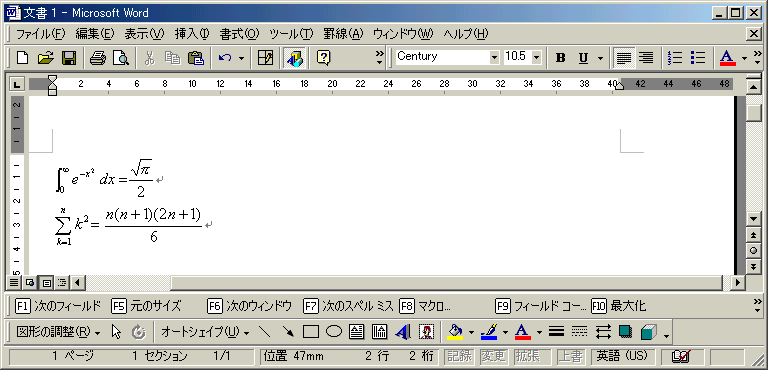The image size is (768, 370).
Task: Open Line Style thickness options
Action: (x=556, y=332)
